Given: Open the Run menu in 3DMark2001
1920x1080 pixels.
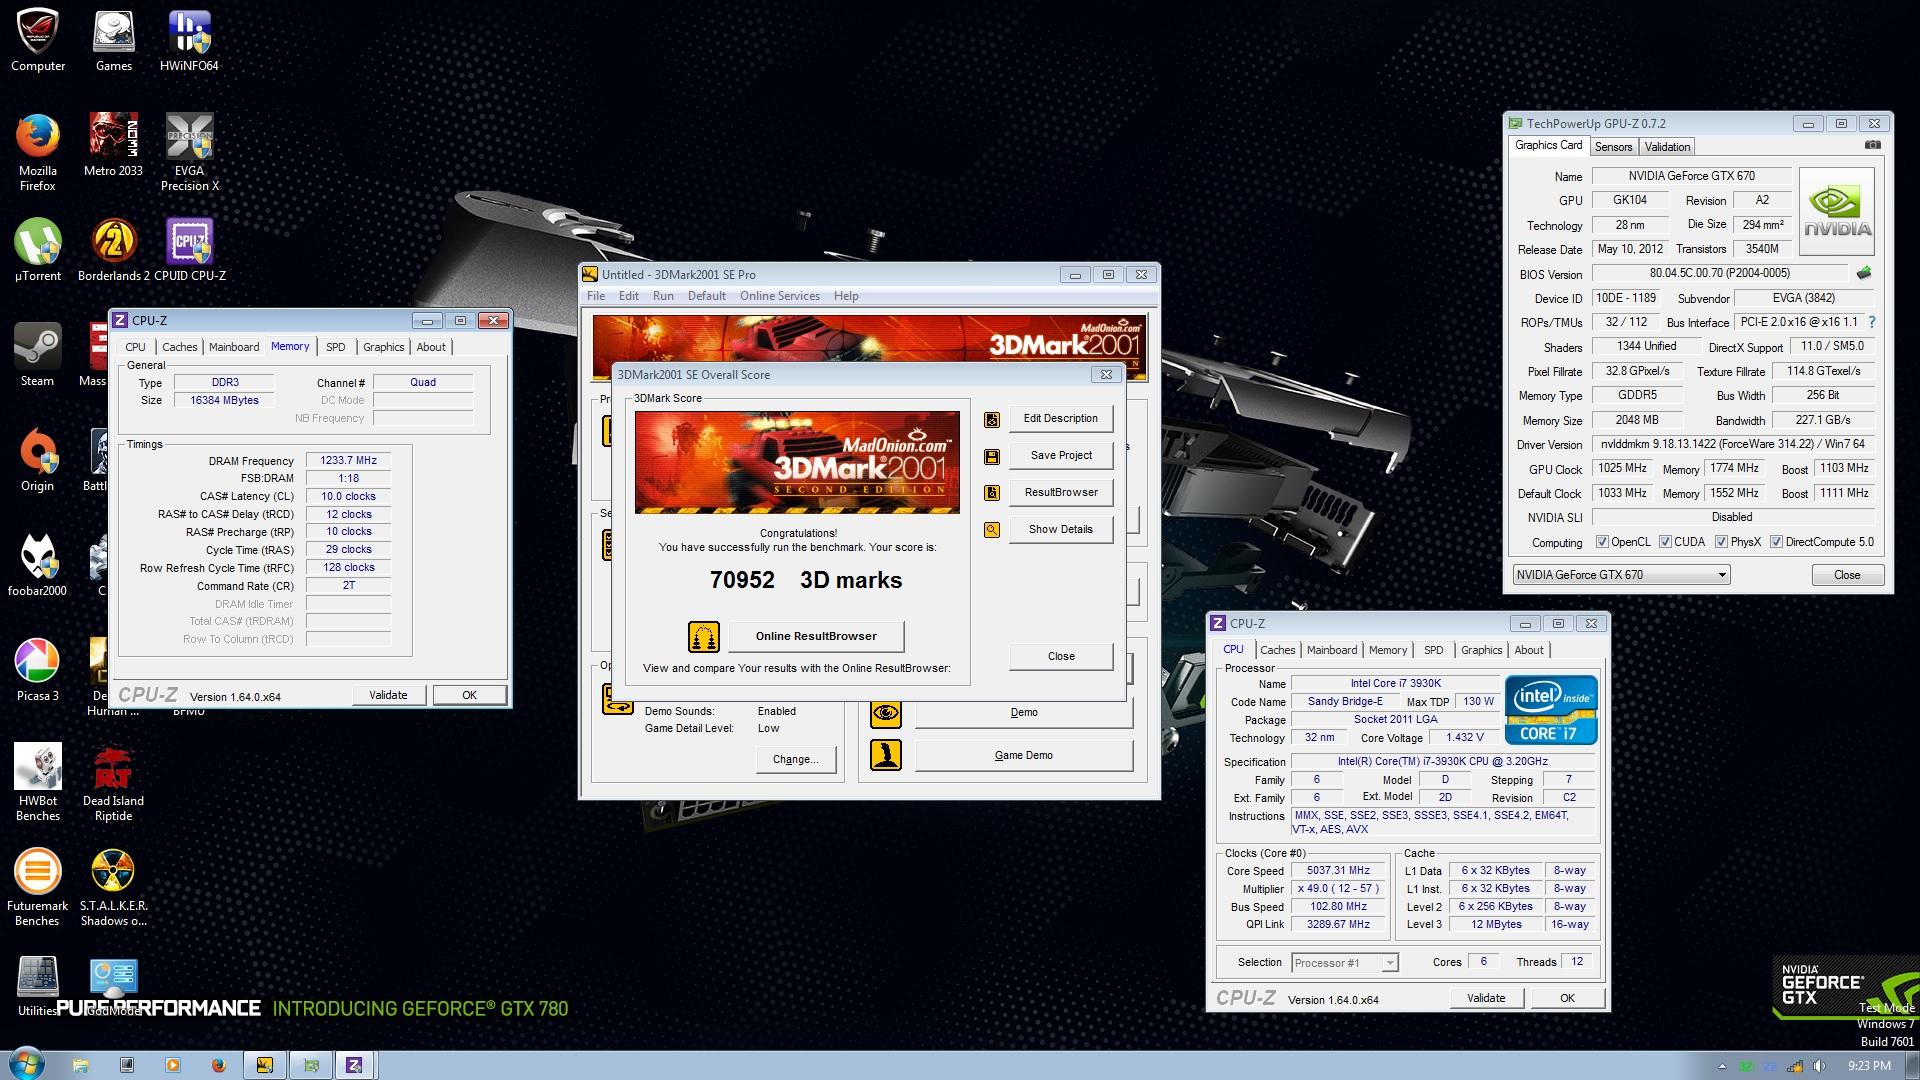Looking at the screenshot, I should (663, 296).
